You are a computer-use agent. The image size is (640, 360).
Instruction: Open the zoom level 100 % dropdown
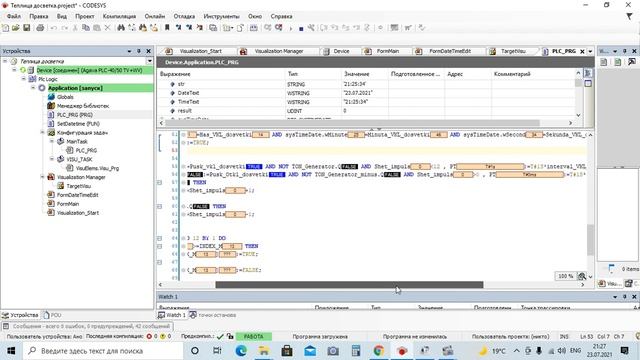(x=565, y=276)
